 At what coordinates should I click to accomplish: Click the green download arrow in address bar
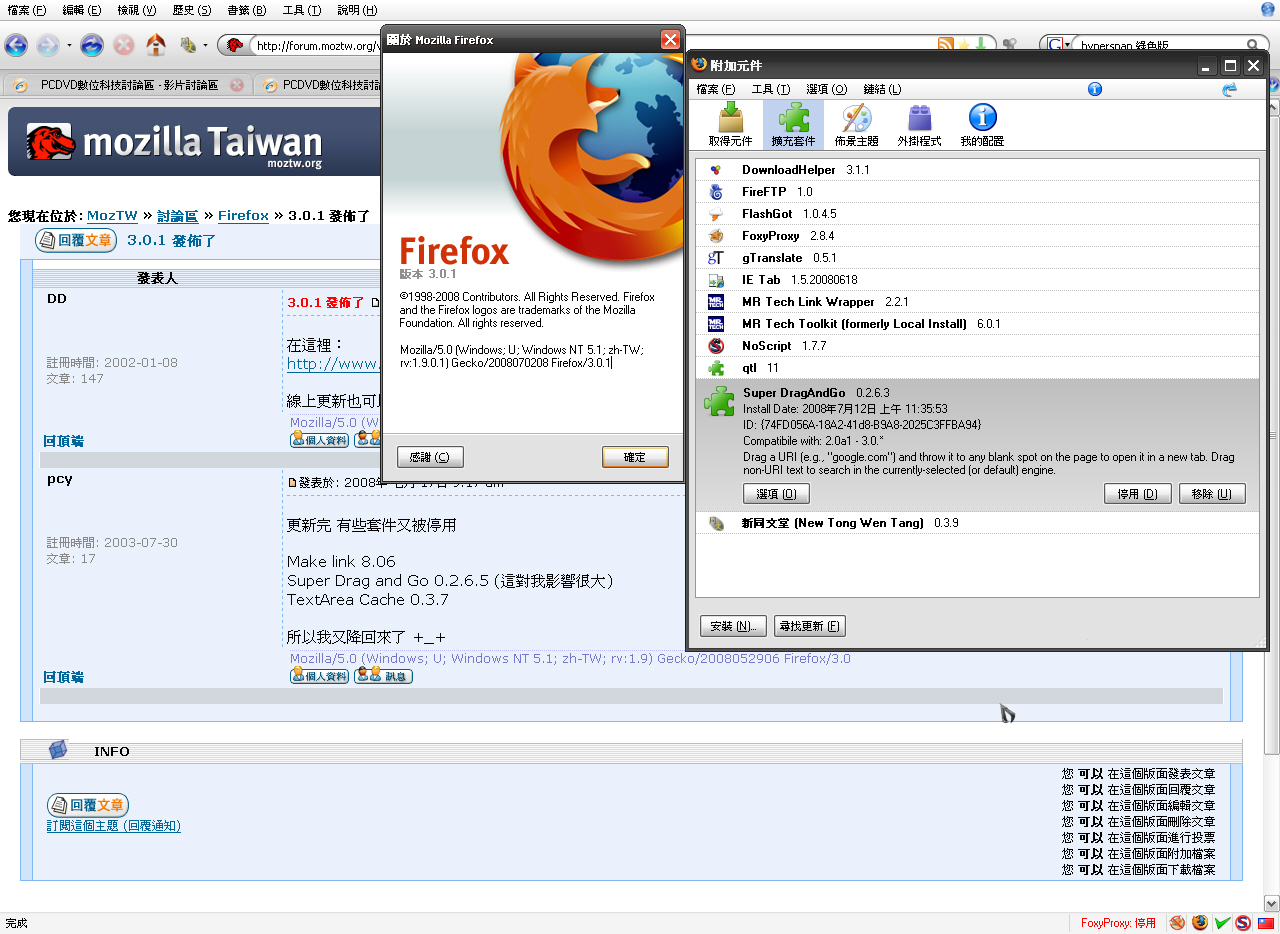(x=981, y=45)
